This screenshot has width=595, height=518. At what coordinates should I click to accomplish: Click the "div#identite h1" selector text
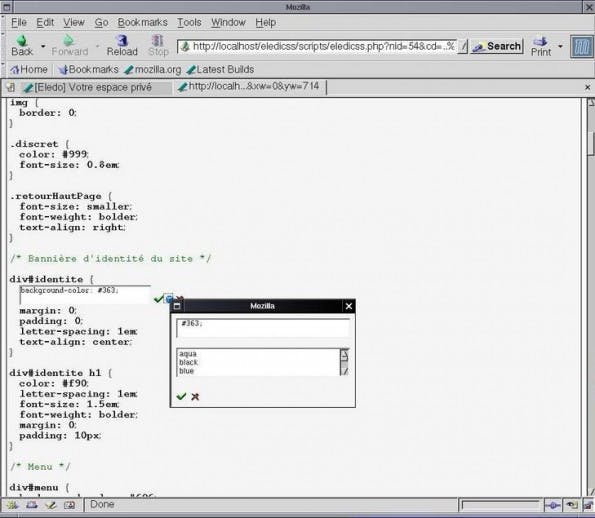[x=55, y=373]
